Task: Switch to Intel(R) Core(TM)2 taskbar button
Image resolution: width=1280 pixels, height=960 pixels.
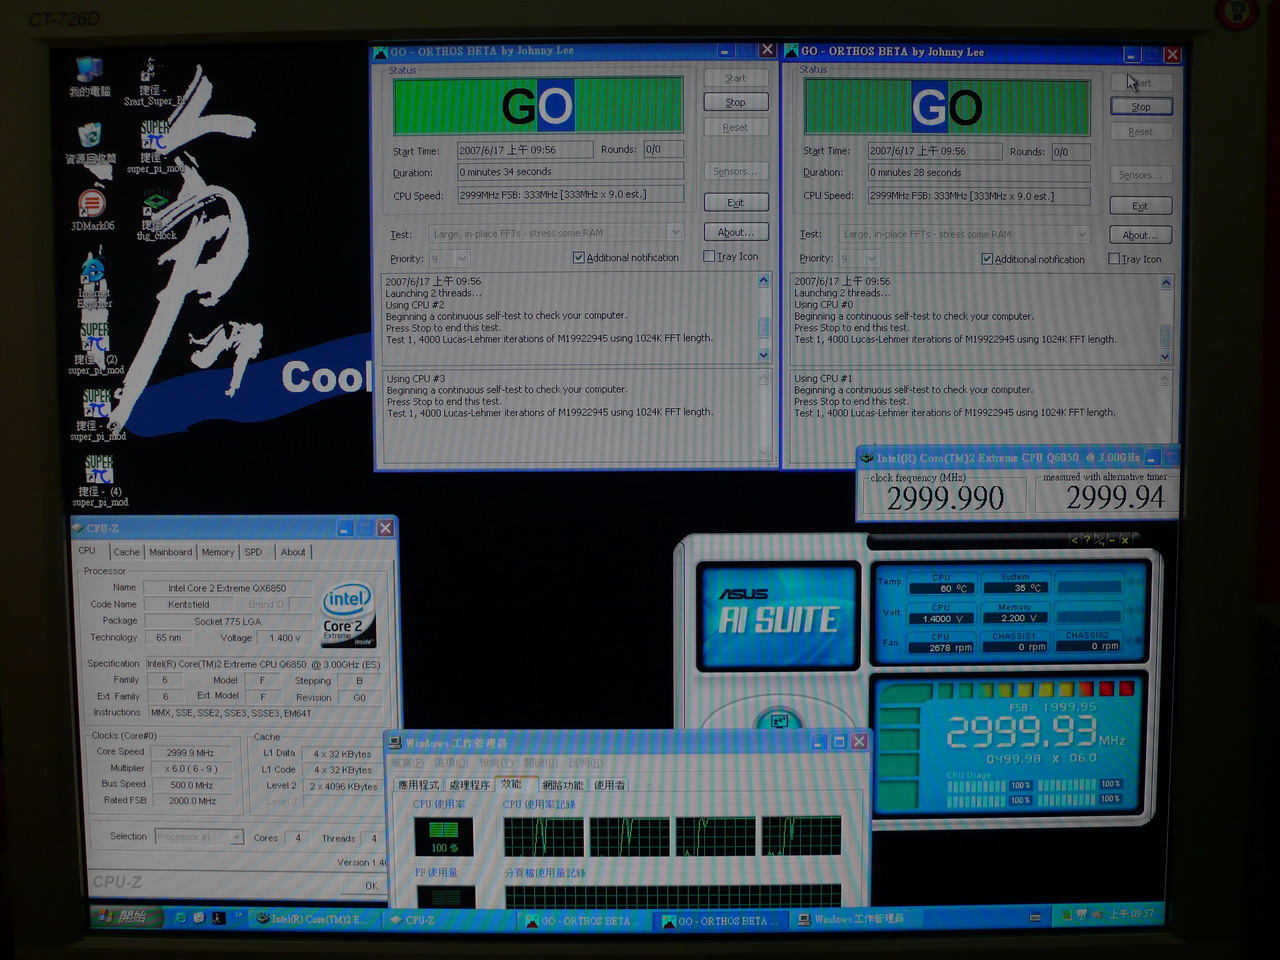Action: [311, 919]
